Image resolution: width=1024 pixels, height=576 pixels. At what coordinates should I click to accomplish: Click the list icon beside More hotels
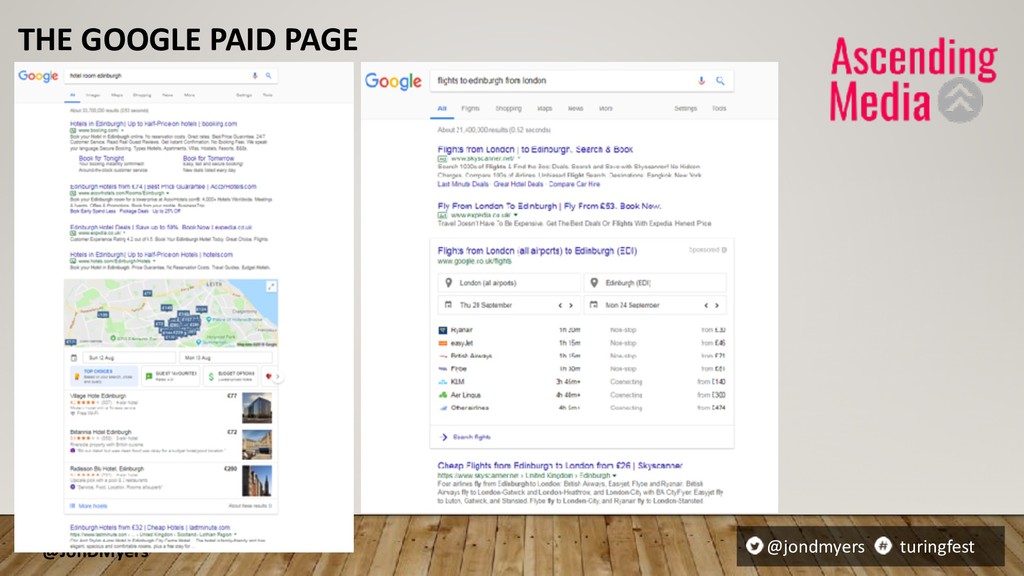coord(72,506)
